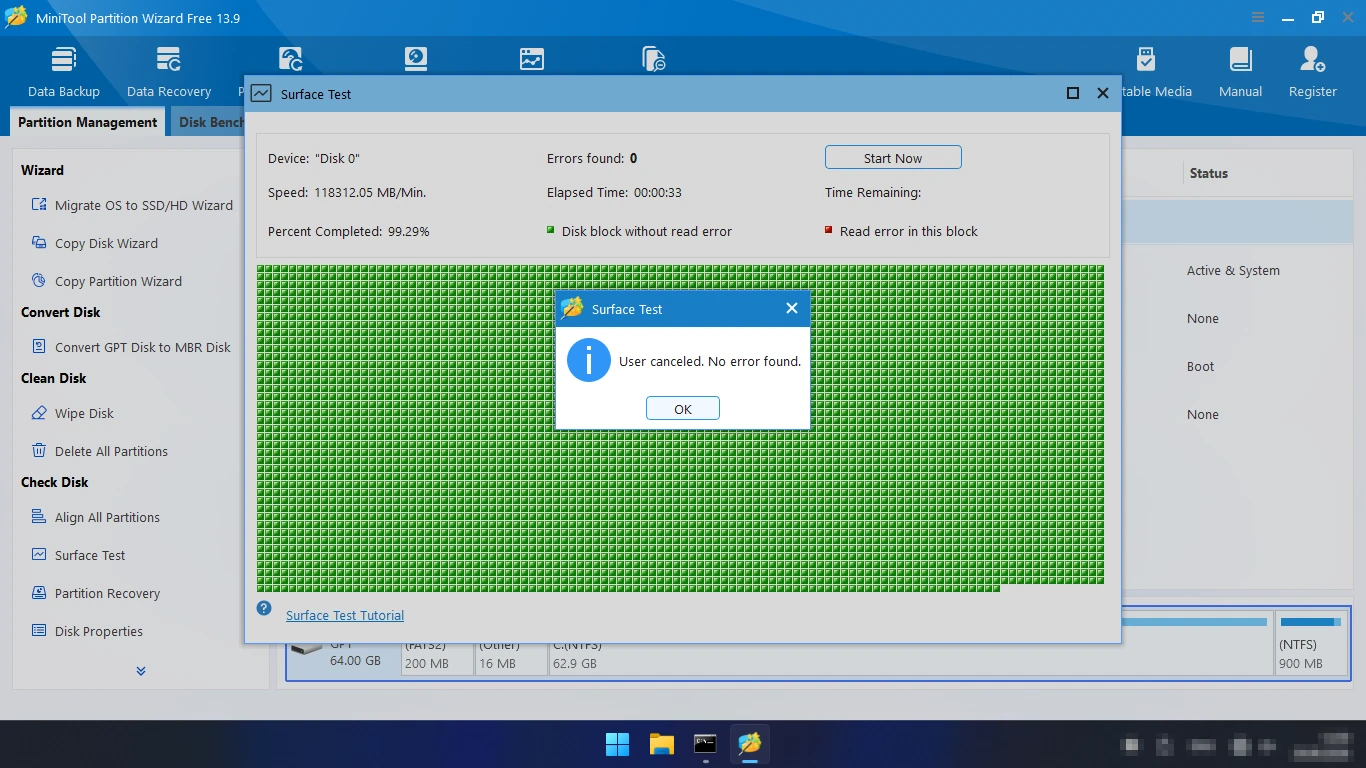Image resolution: width=1366 pixels, height=768 pixels.
Task: Open Disk Properties in sidebar
Action: coord(87,631)
